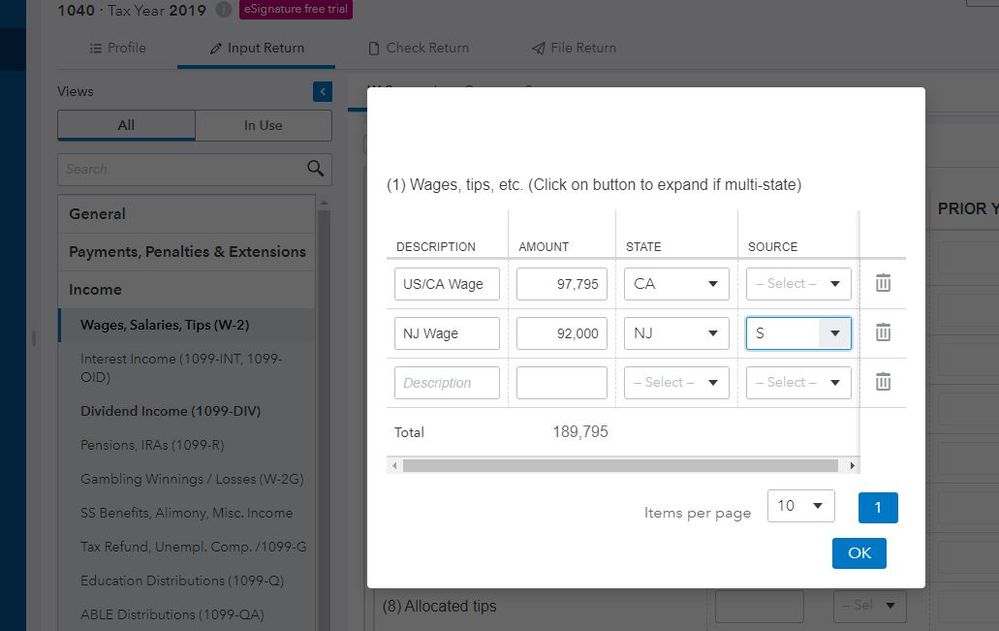Select the All views toggle
Viewport: 999px width, 631px height.
[126, 125]
